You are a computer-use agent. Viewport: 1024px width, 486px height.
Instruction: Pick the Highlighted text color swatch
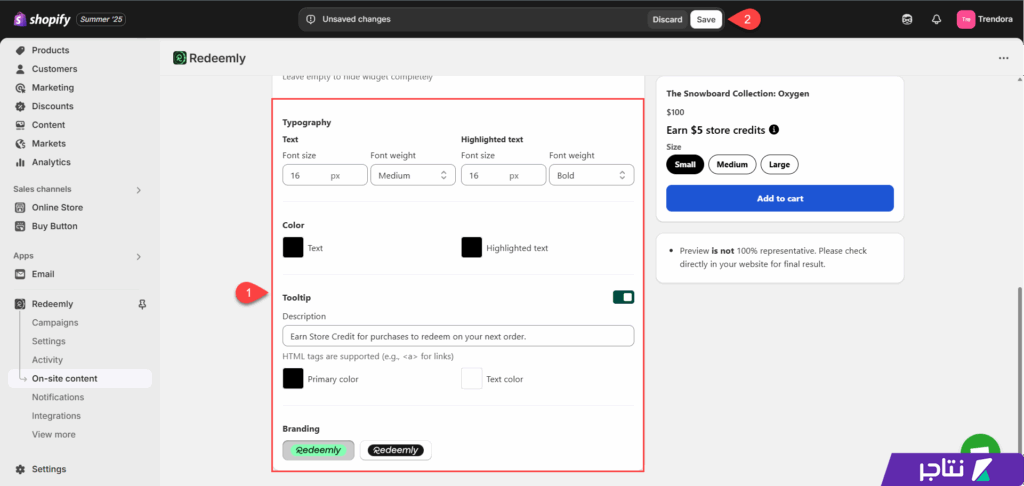[472, 248]
